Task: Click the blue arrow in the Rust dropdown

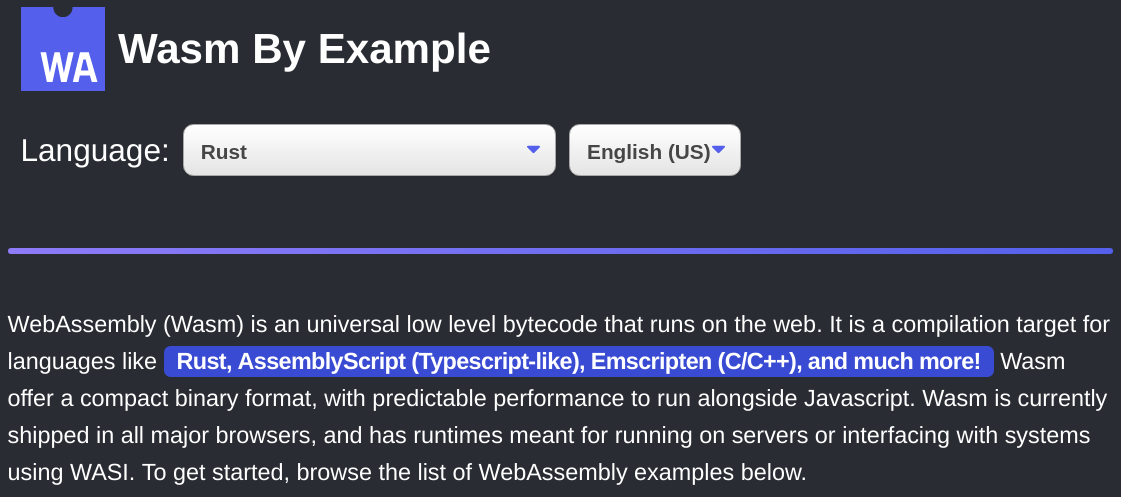Action: 533,149
